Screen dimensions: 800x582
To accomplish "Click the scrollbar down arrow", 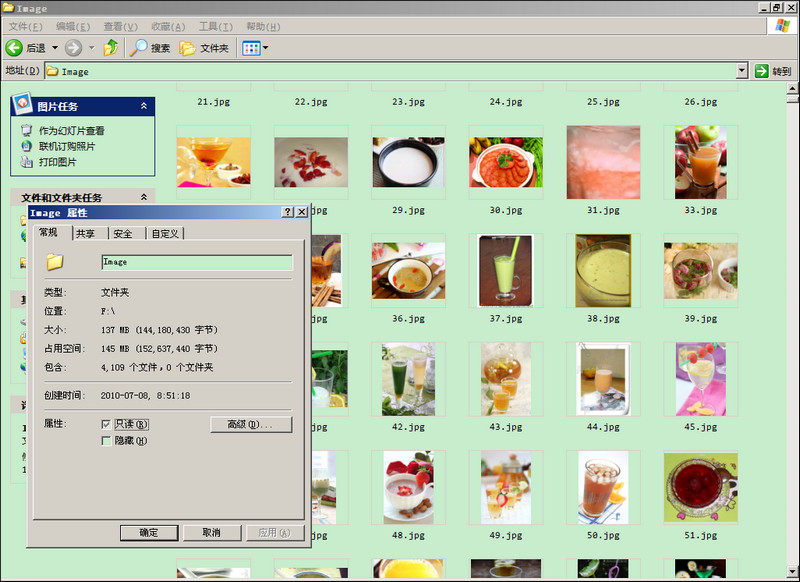I will point(792,572).
